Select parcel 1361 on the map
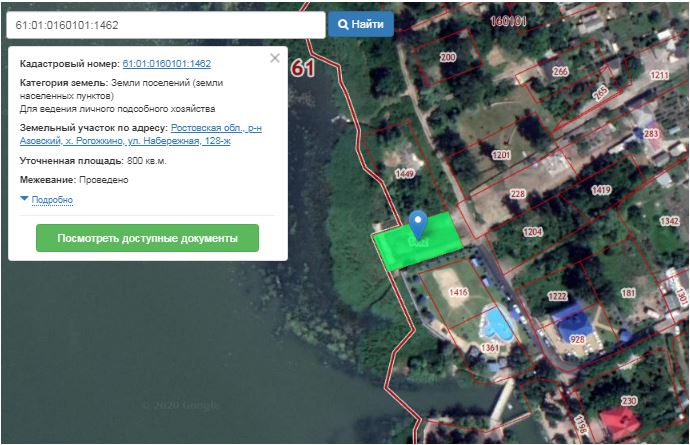 tap(489, 347)
